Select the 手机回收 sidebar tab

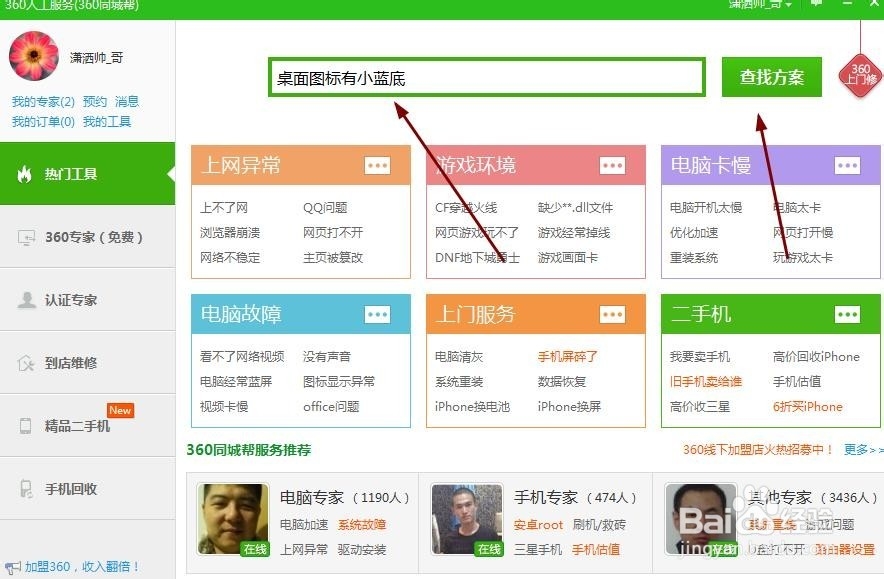87,489
